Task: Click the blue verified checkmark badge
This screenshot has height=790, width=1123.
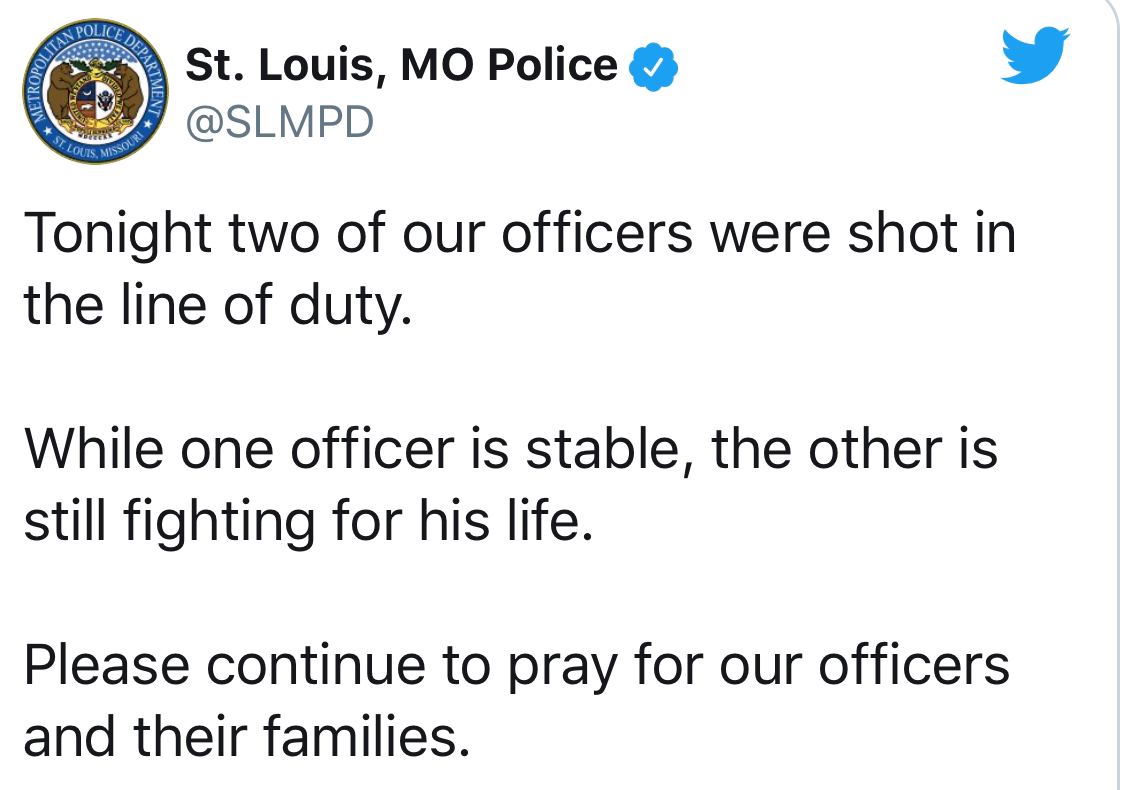Action: [655, 68]
